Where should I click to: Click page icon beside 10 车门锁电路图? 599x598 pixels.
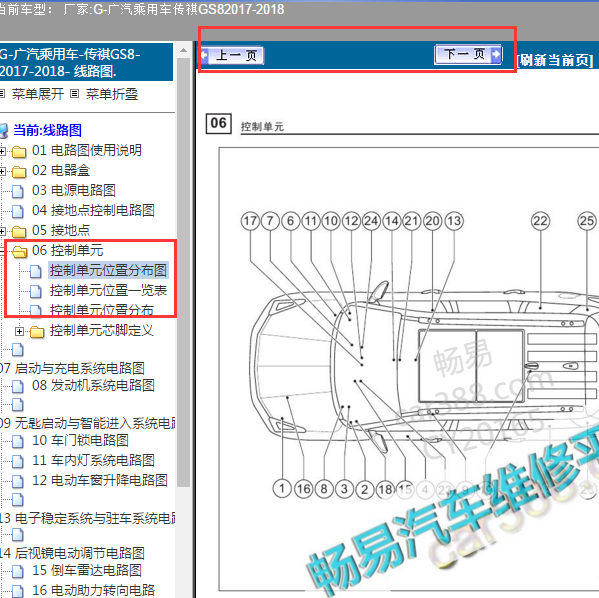tap(18, 441)
